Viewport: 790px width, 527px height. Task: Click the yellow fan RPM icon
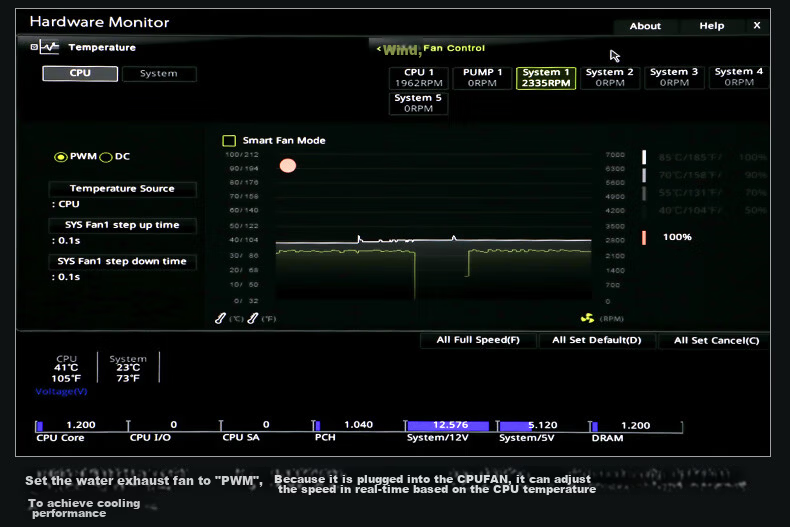click(587, 318)
